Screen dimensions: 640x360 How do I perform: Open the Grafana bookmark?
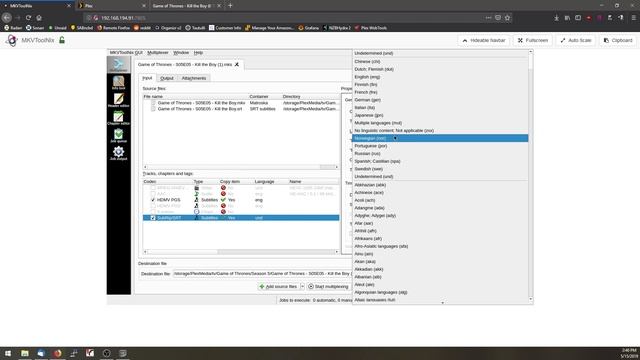click(309, 28)
